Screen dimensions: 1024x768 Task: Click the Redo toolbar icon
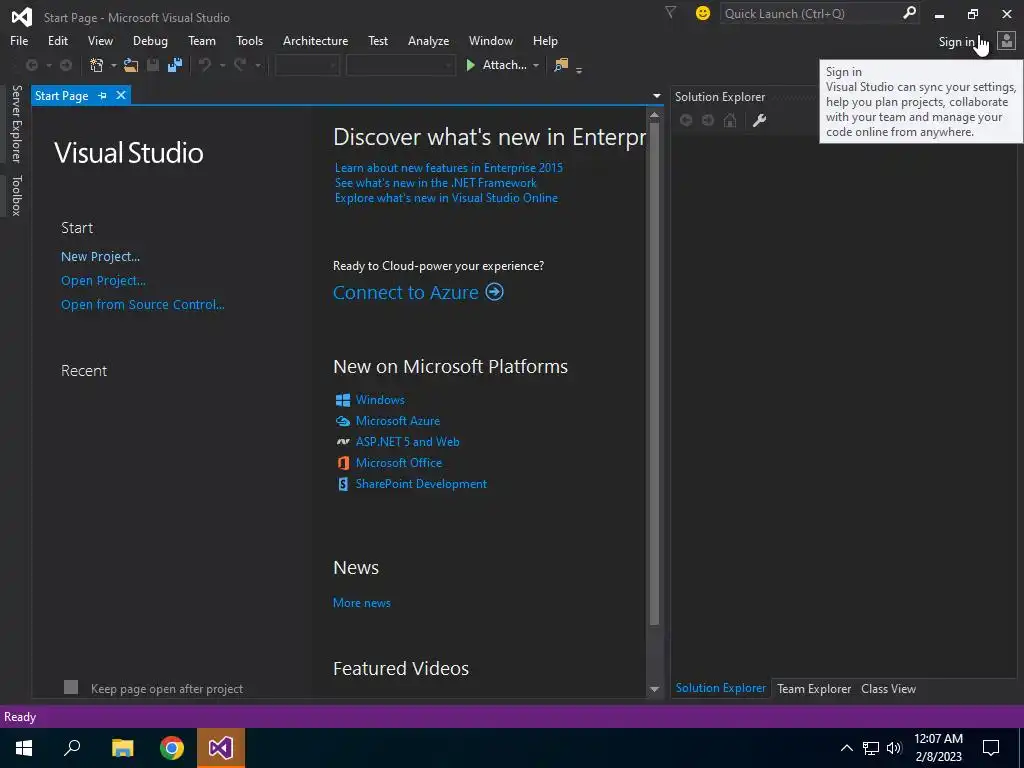pyautogui.click(x=240, y=65)
